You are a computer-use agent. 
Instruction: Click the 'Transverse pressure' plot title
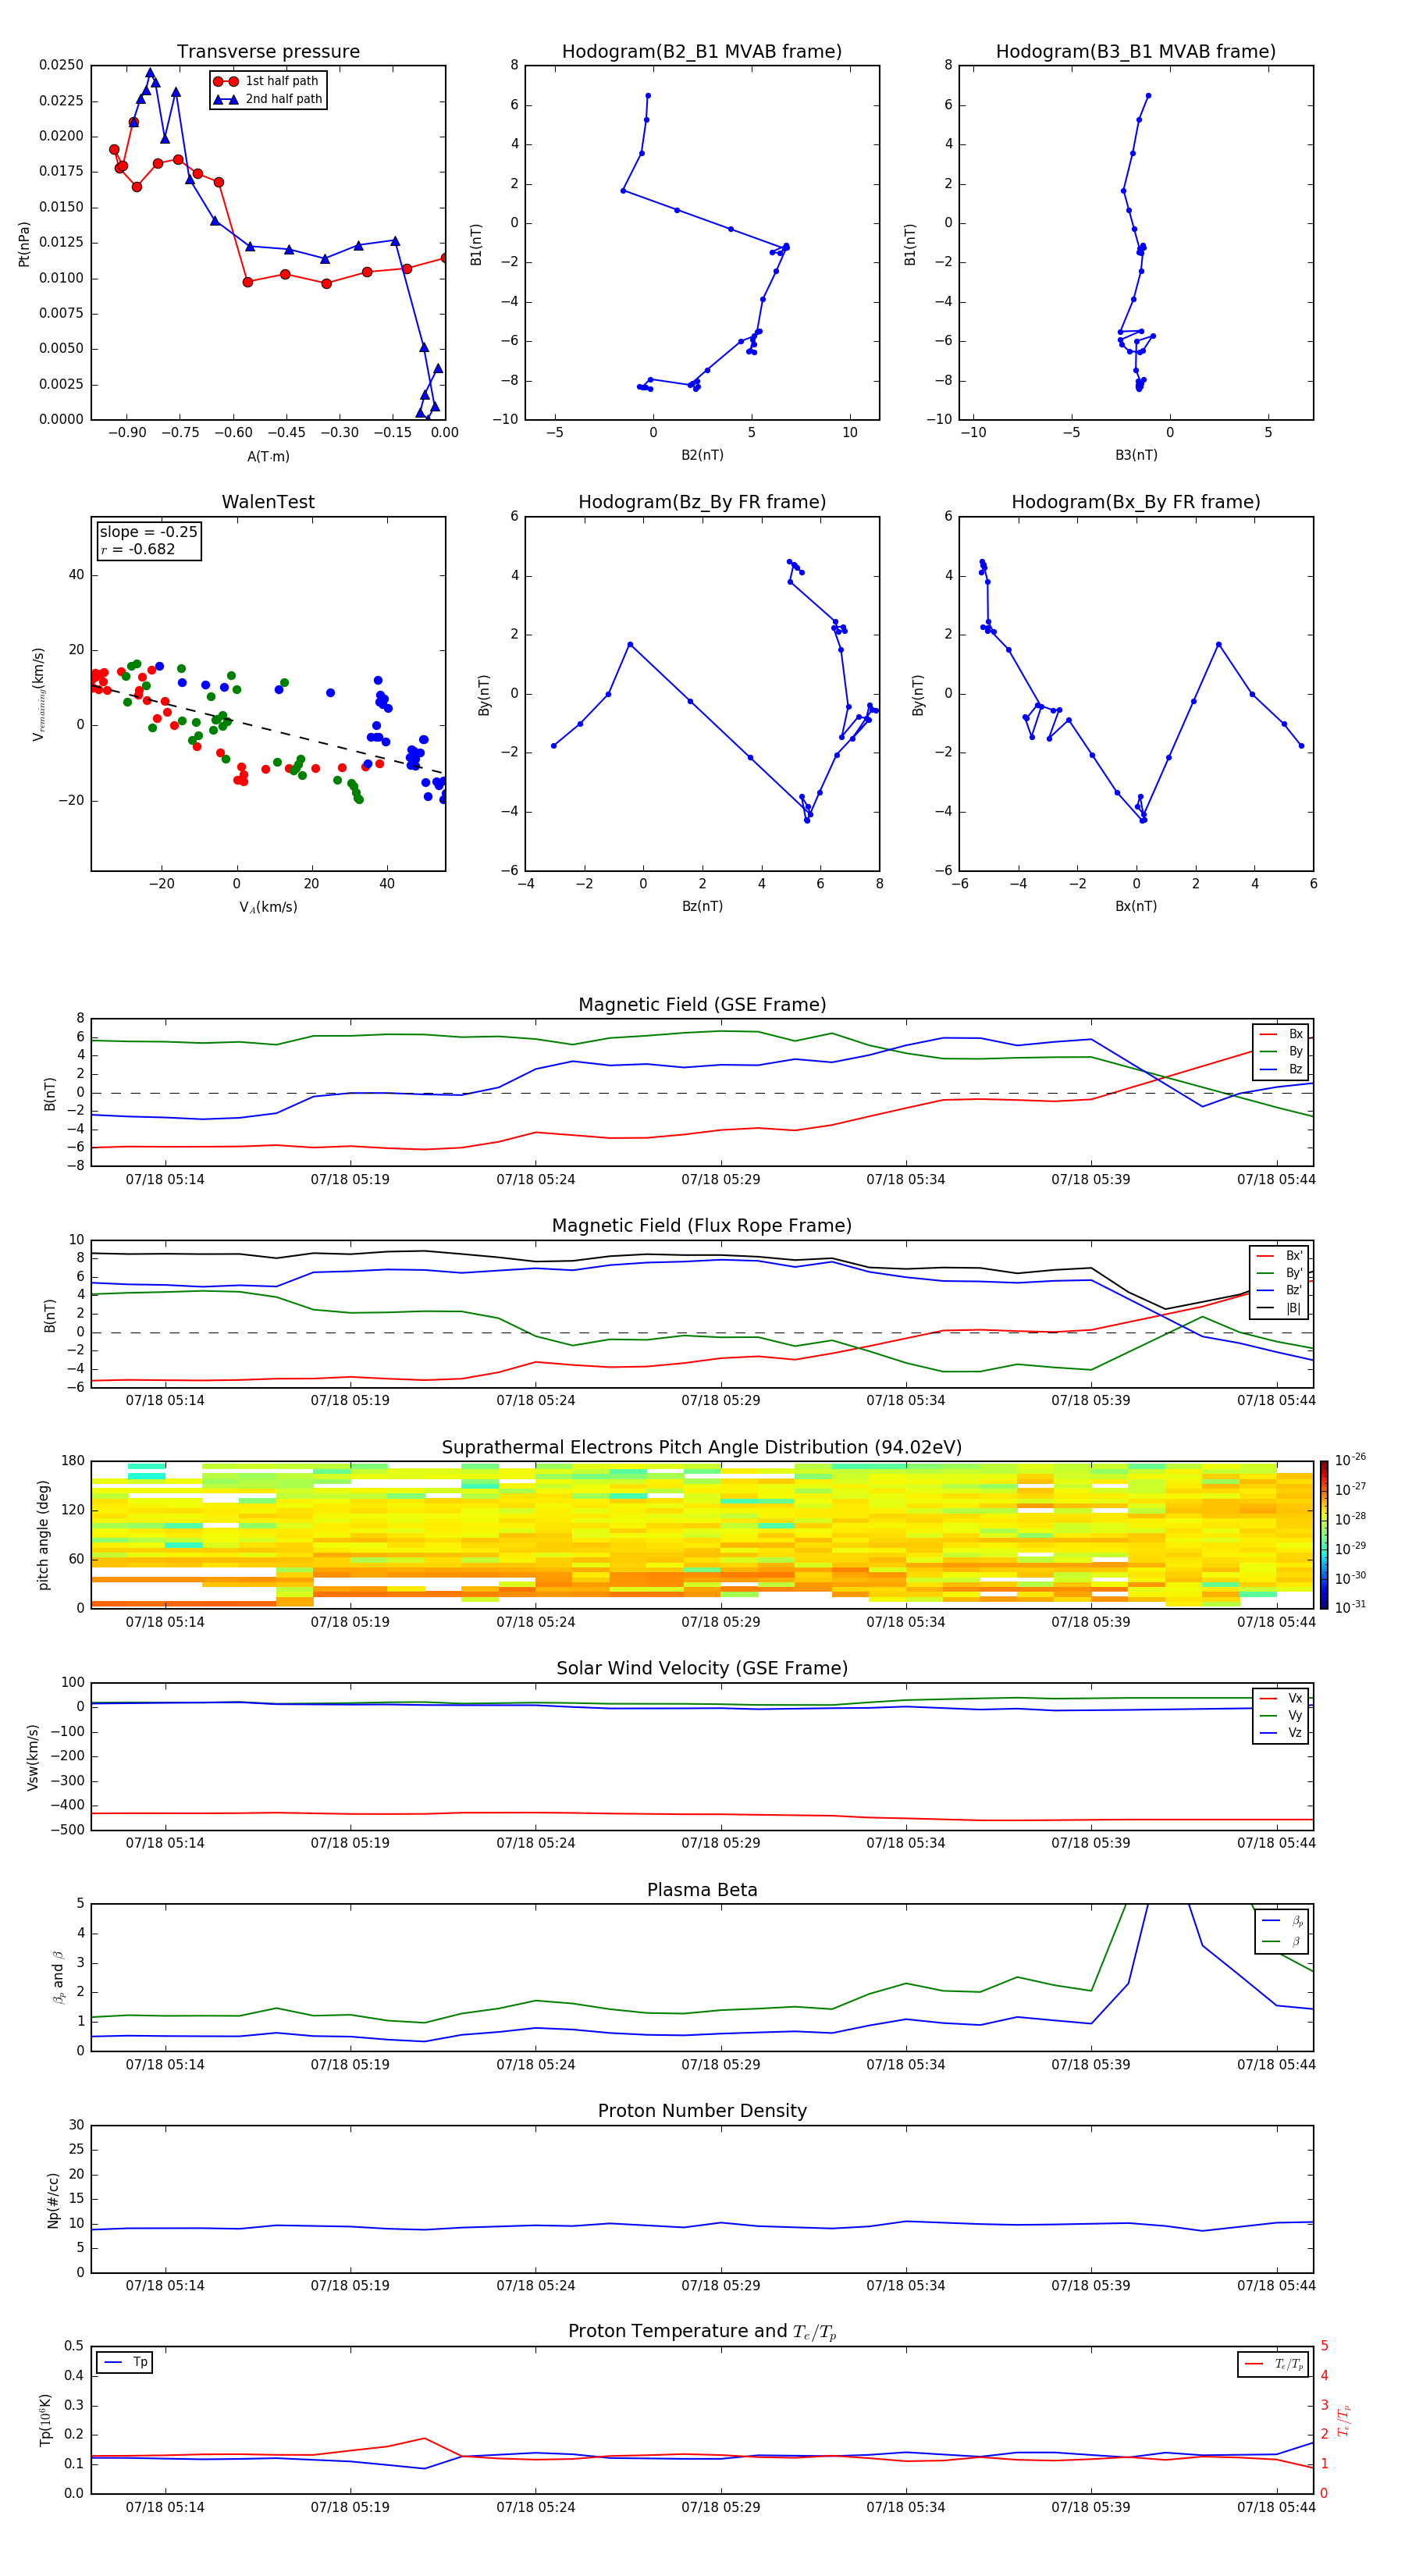click(x=268, y=52)
